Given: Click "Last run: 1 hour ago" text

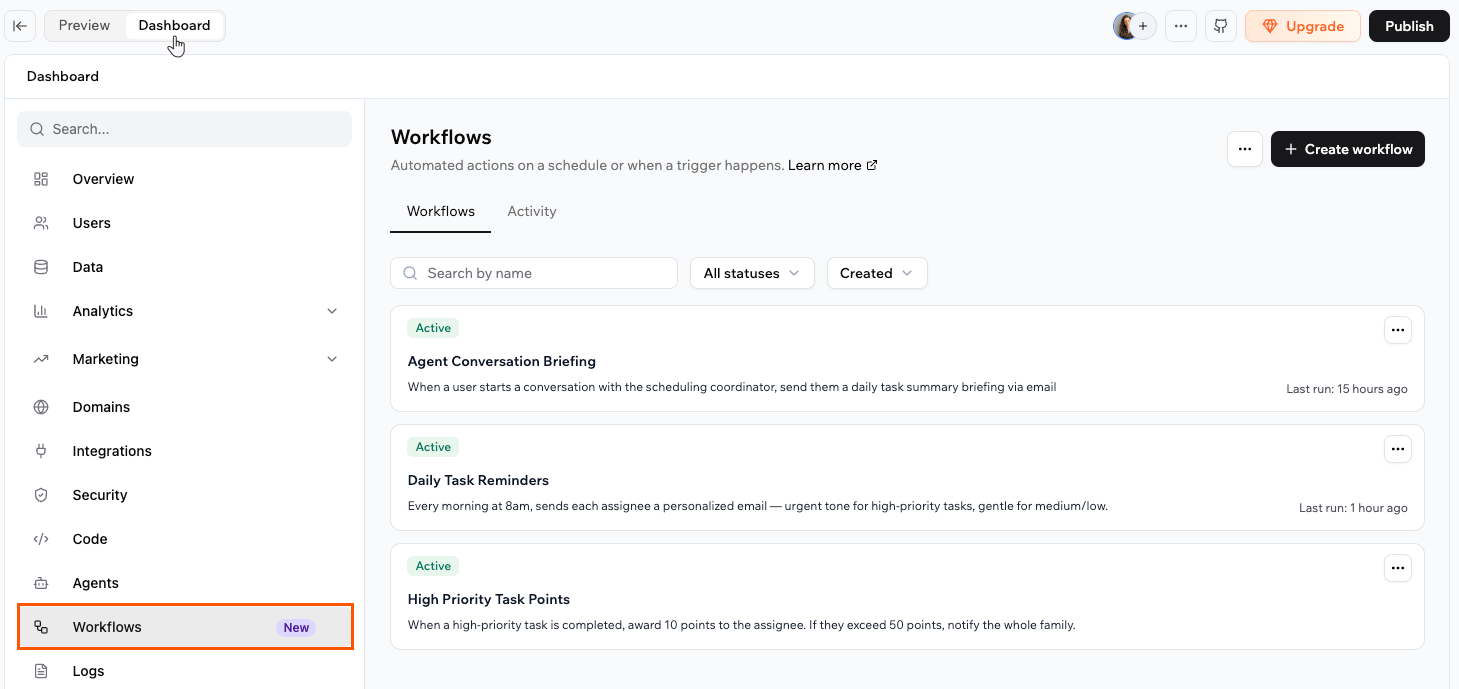Looking at the screenshot, I should pos(1353,508).
